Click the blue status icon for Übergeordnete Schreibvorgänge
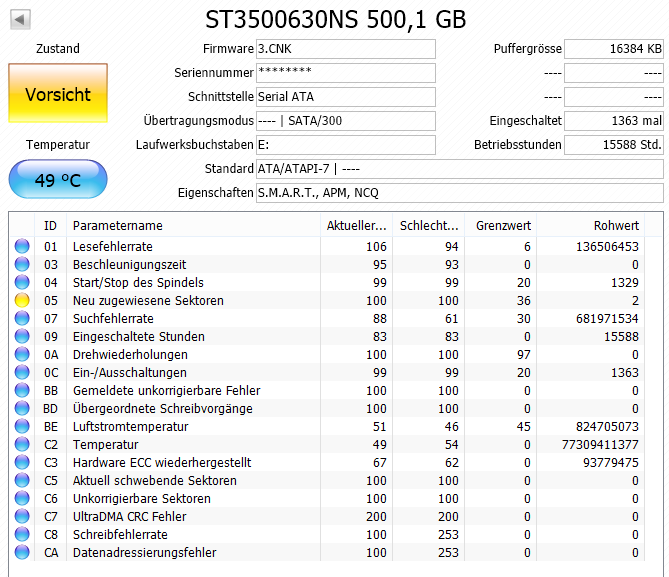 (x=22, y=408)
